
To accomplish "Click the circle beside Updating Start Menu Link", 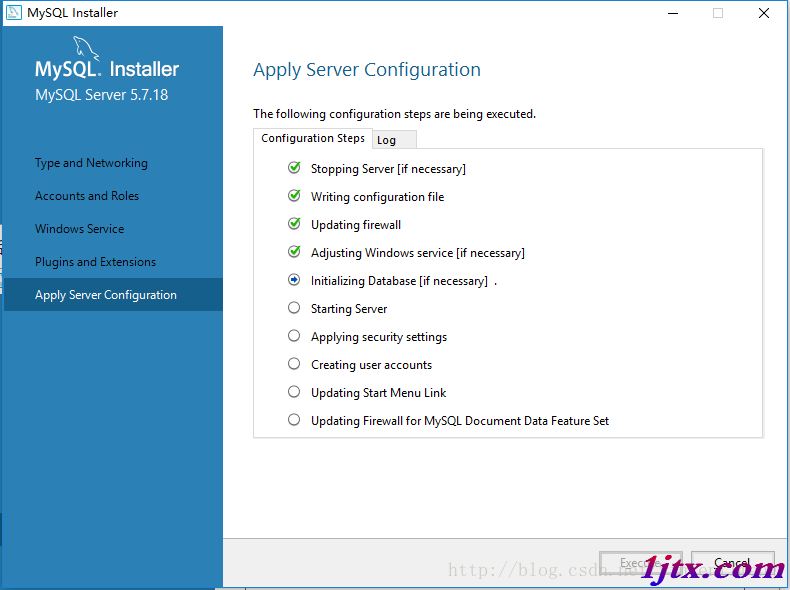I will coord(294,391).
